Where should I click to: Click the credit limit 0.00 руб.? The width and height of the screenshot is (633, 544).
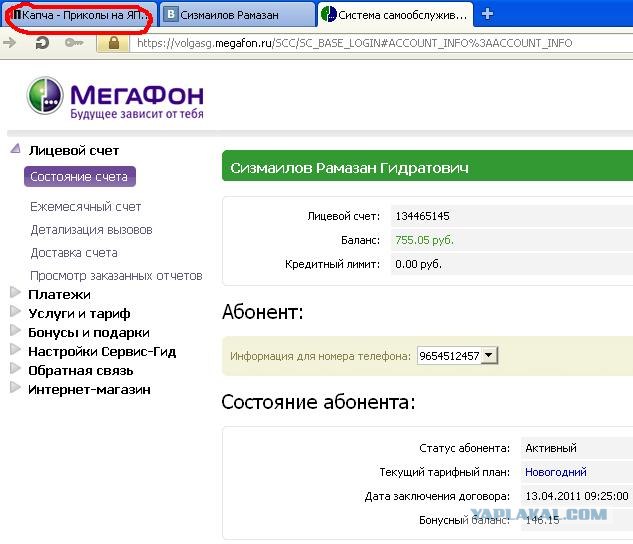(x=418, y=264)
